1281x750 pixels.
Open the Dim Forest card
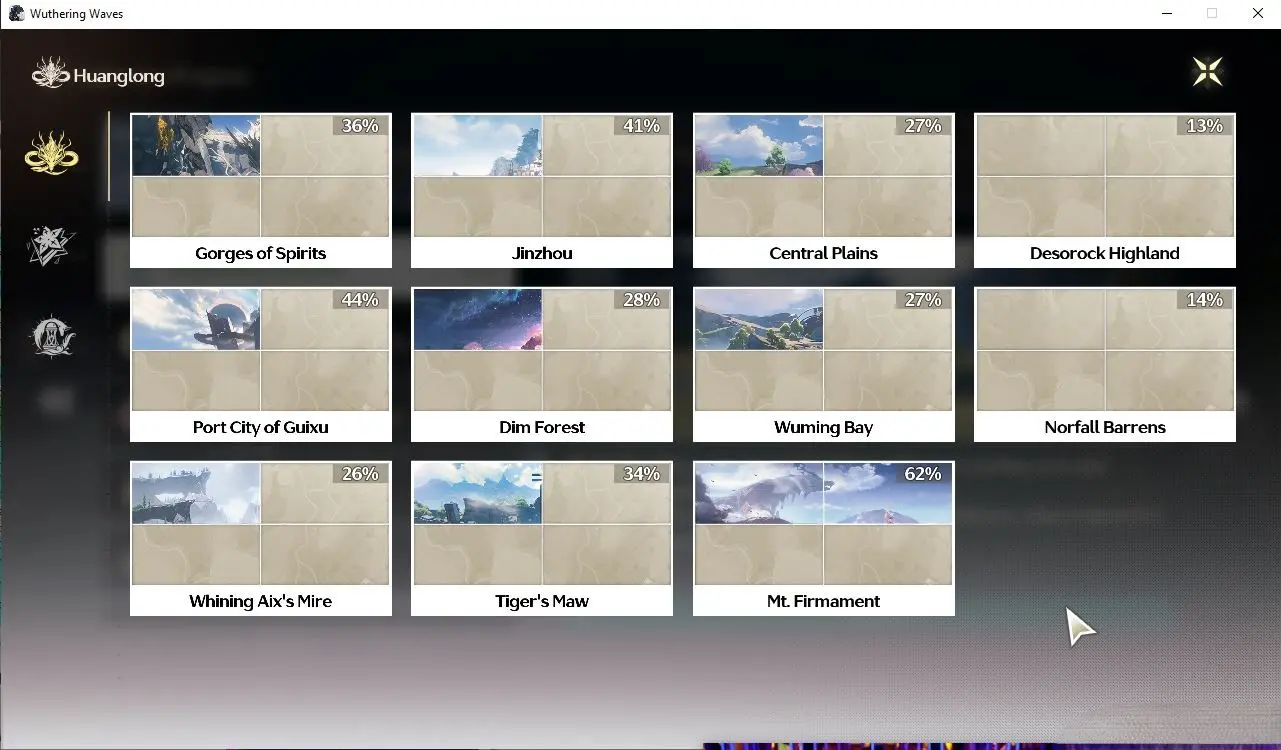pyautogui.click(x=542, y=364)
